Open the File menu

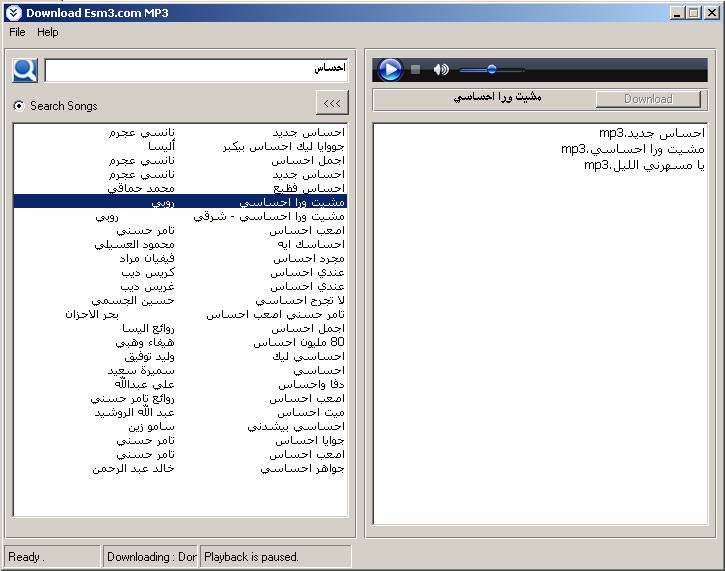coord(17,32)
